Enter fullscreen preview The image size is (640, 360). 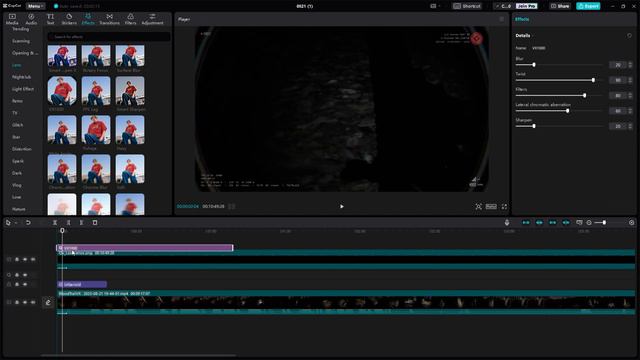coord(504,207)
